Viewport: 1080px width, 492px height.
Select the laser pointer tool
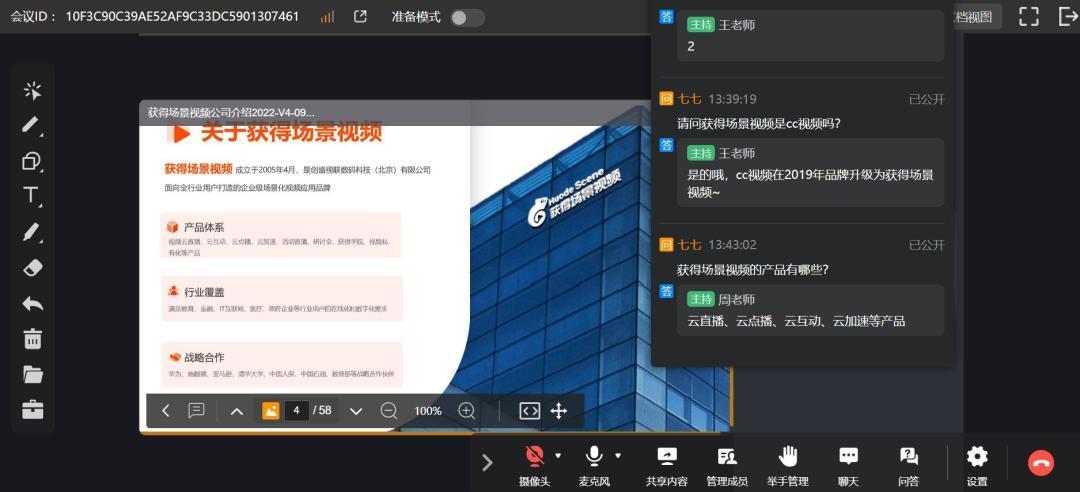click(32, 90)
